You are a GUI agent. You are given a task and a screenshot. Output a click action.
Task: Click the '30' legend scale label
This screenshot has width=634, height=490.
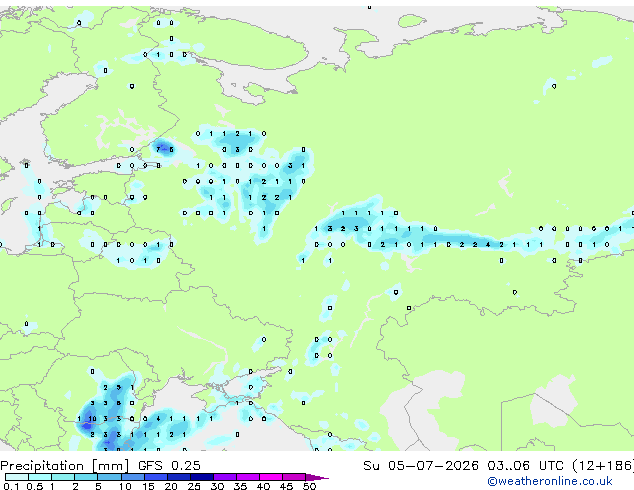tap(217, 486)
